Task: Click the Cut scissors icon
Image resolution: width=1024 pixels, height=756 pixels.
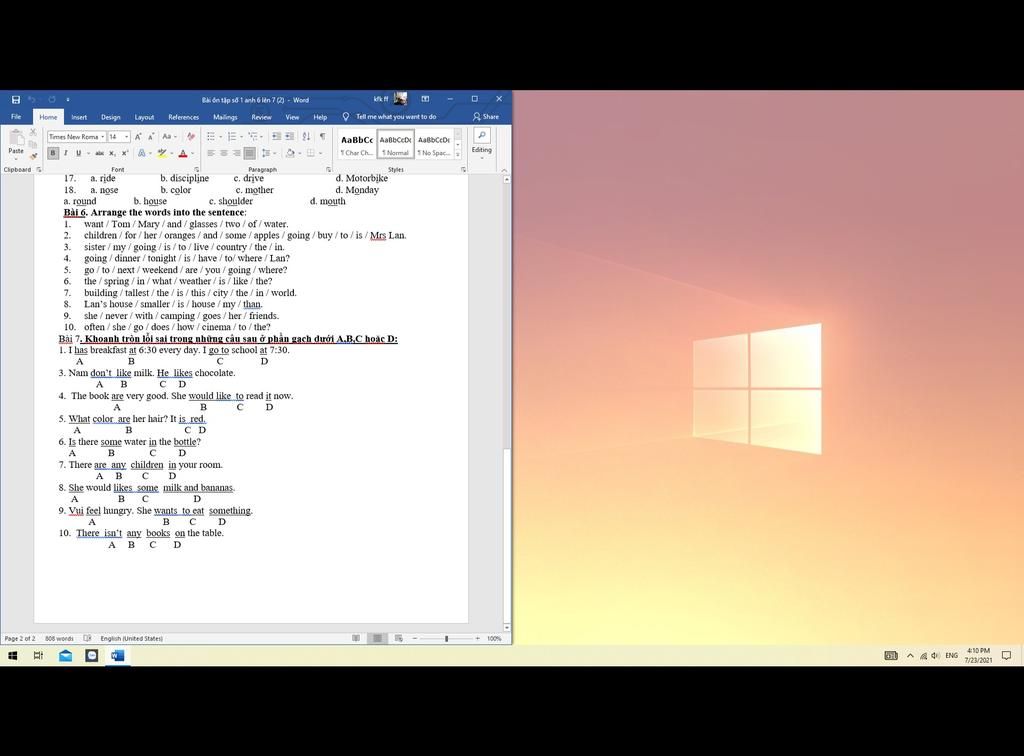Action: pyautogui.click(x=33, y=133)
